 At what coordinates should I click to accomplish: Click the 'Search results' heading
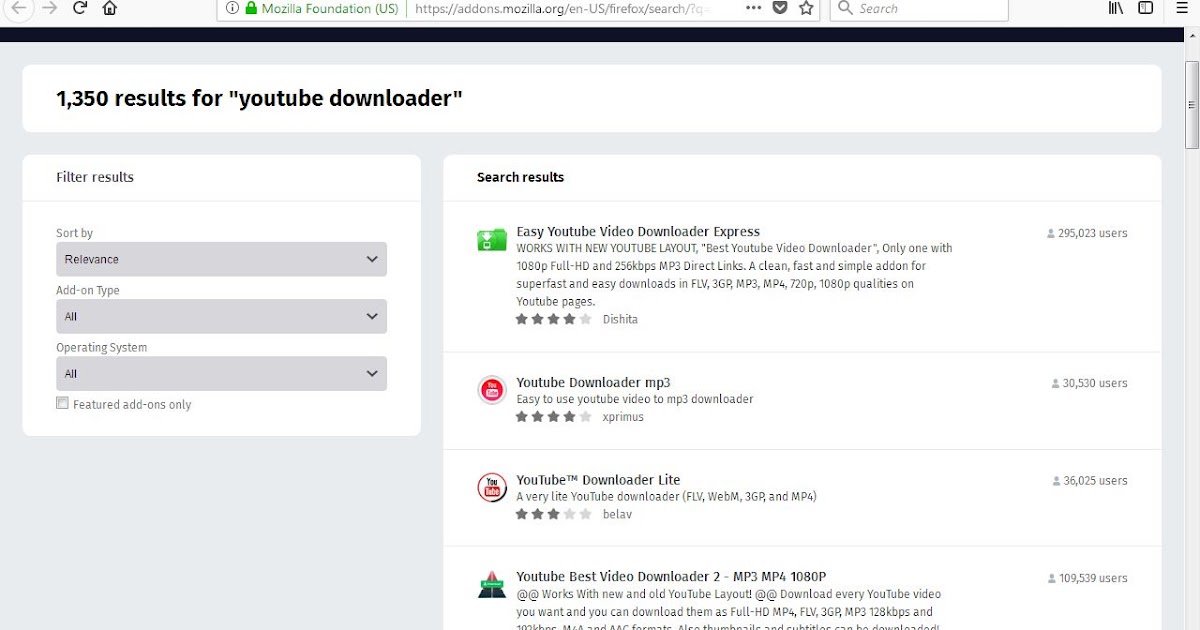(520, 177)
